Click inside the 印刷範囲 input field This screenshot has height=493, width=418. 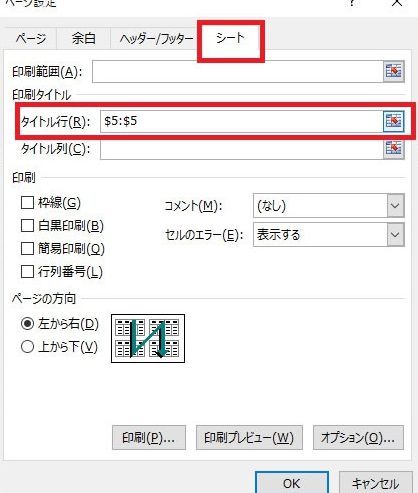click(237, 71)
